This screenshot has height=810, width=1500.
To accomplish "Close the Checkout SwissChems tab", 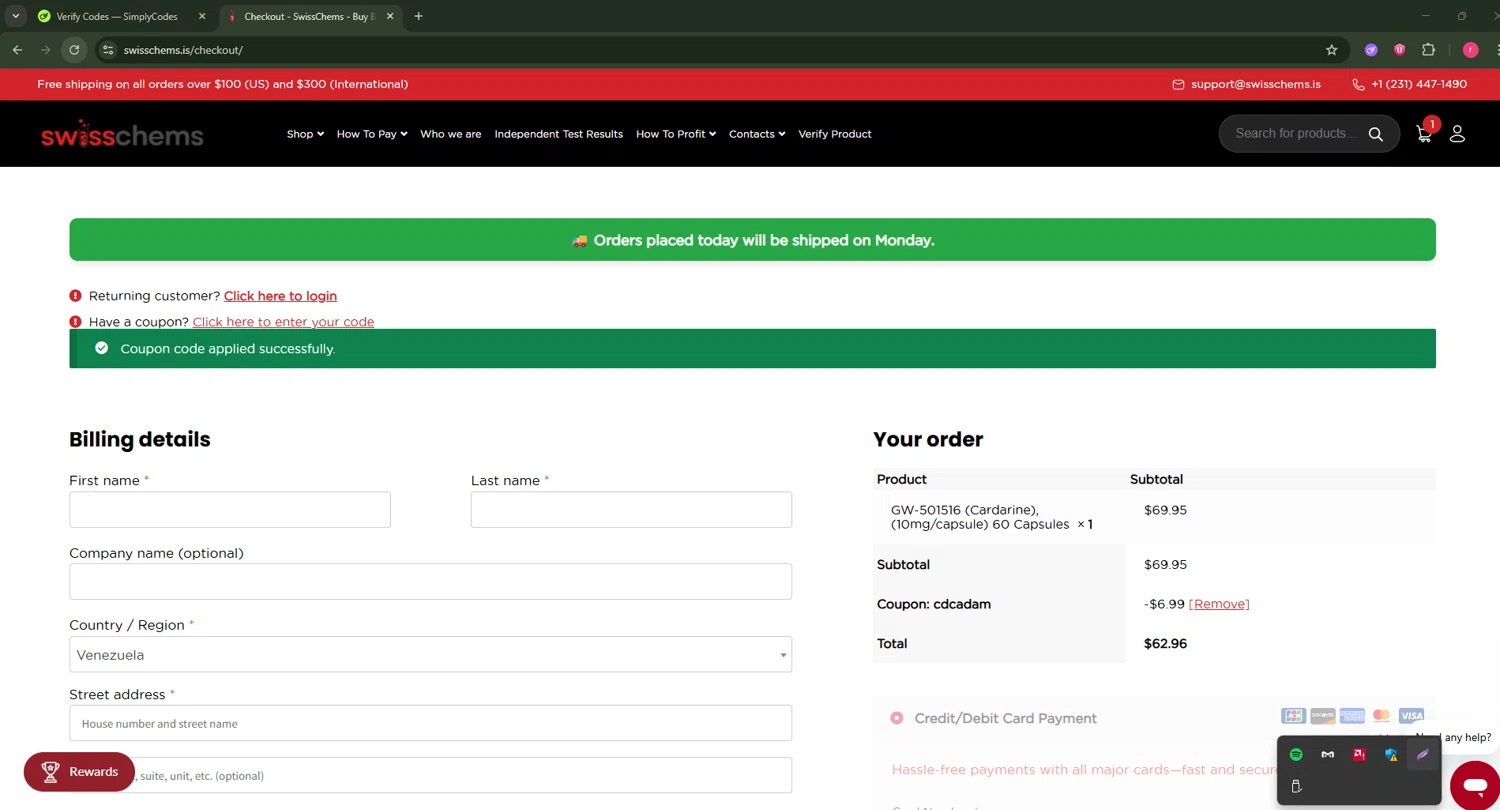I will [x=391, y=17].
